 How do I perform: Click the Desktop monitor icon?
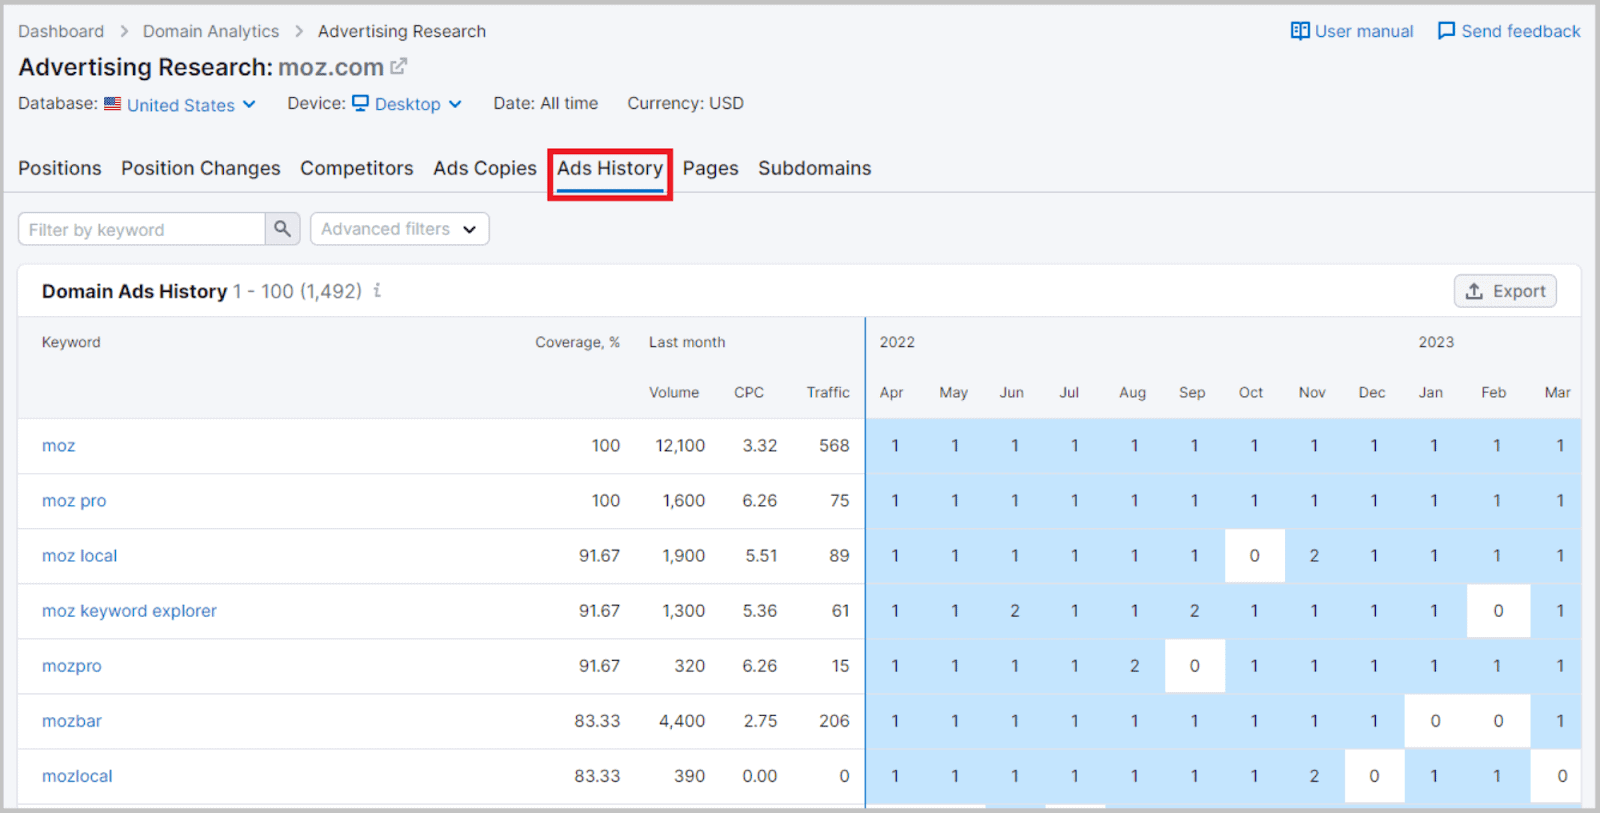361,103
